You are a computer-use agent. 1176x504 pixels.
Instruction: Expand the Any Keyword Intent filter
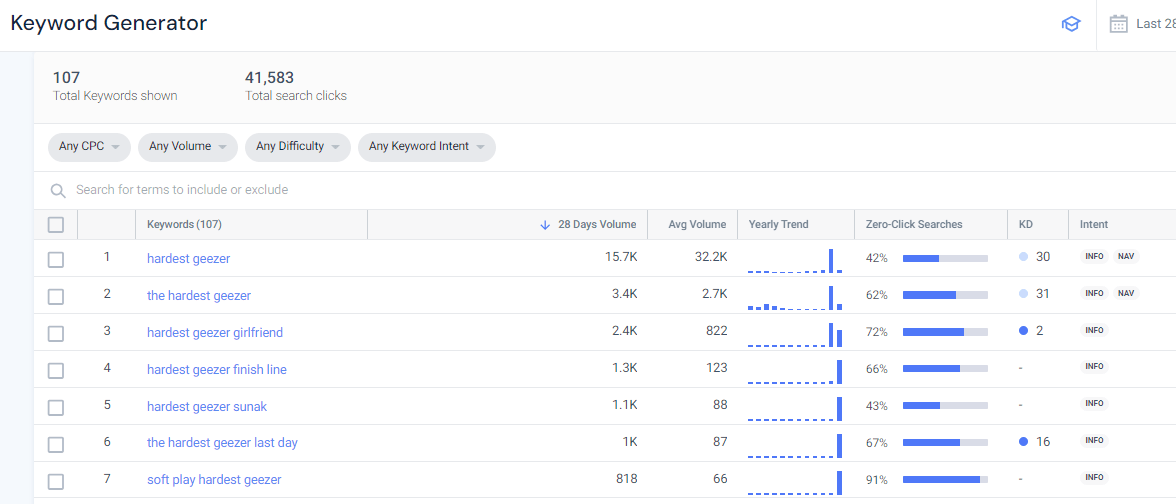[x=427, y=147]
